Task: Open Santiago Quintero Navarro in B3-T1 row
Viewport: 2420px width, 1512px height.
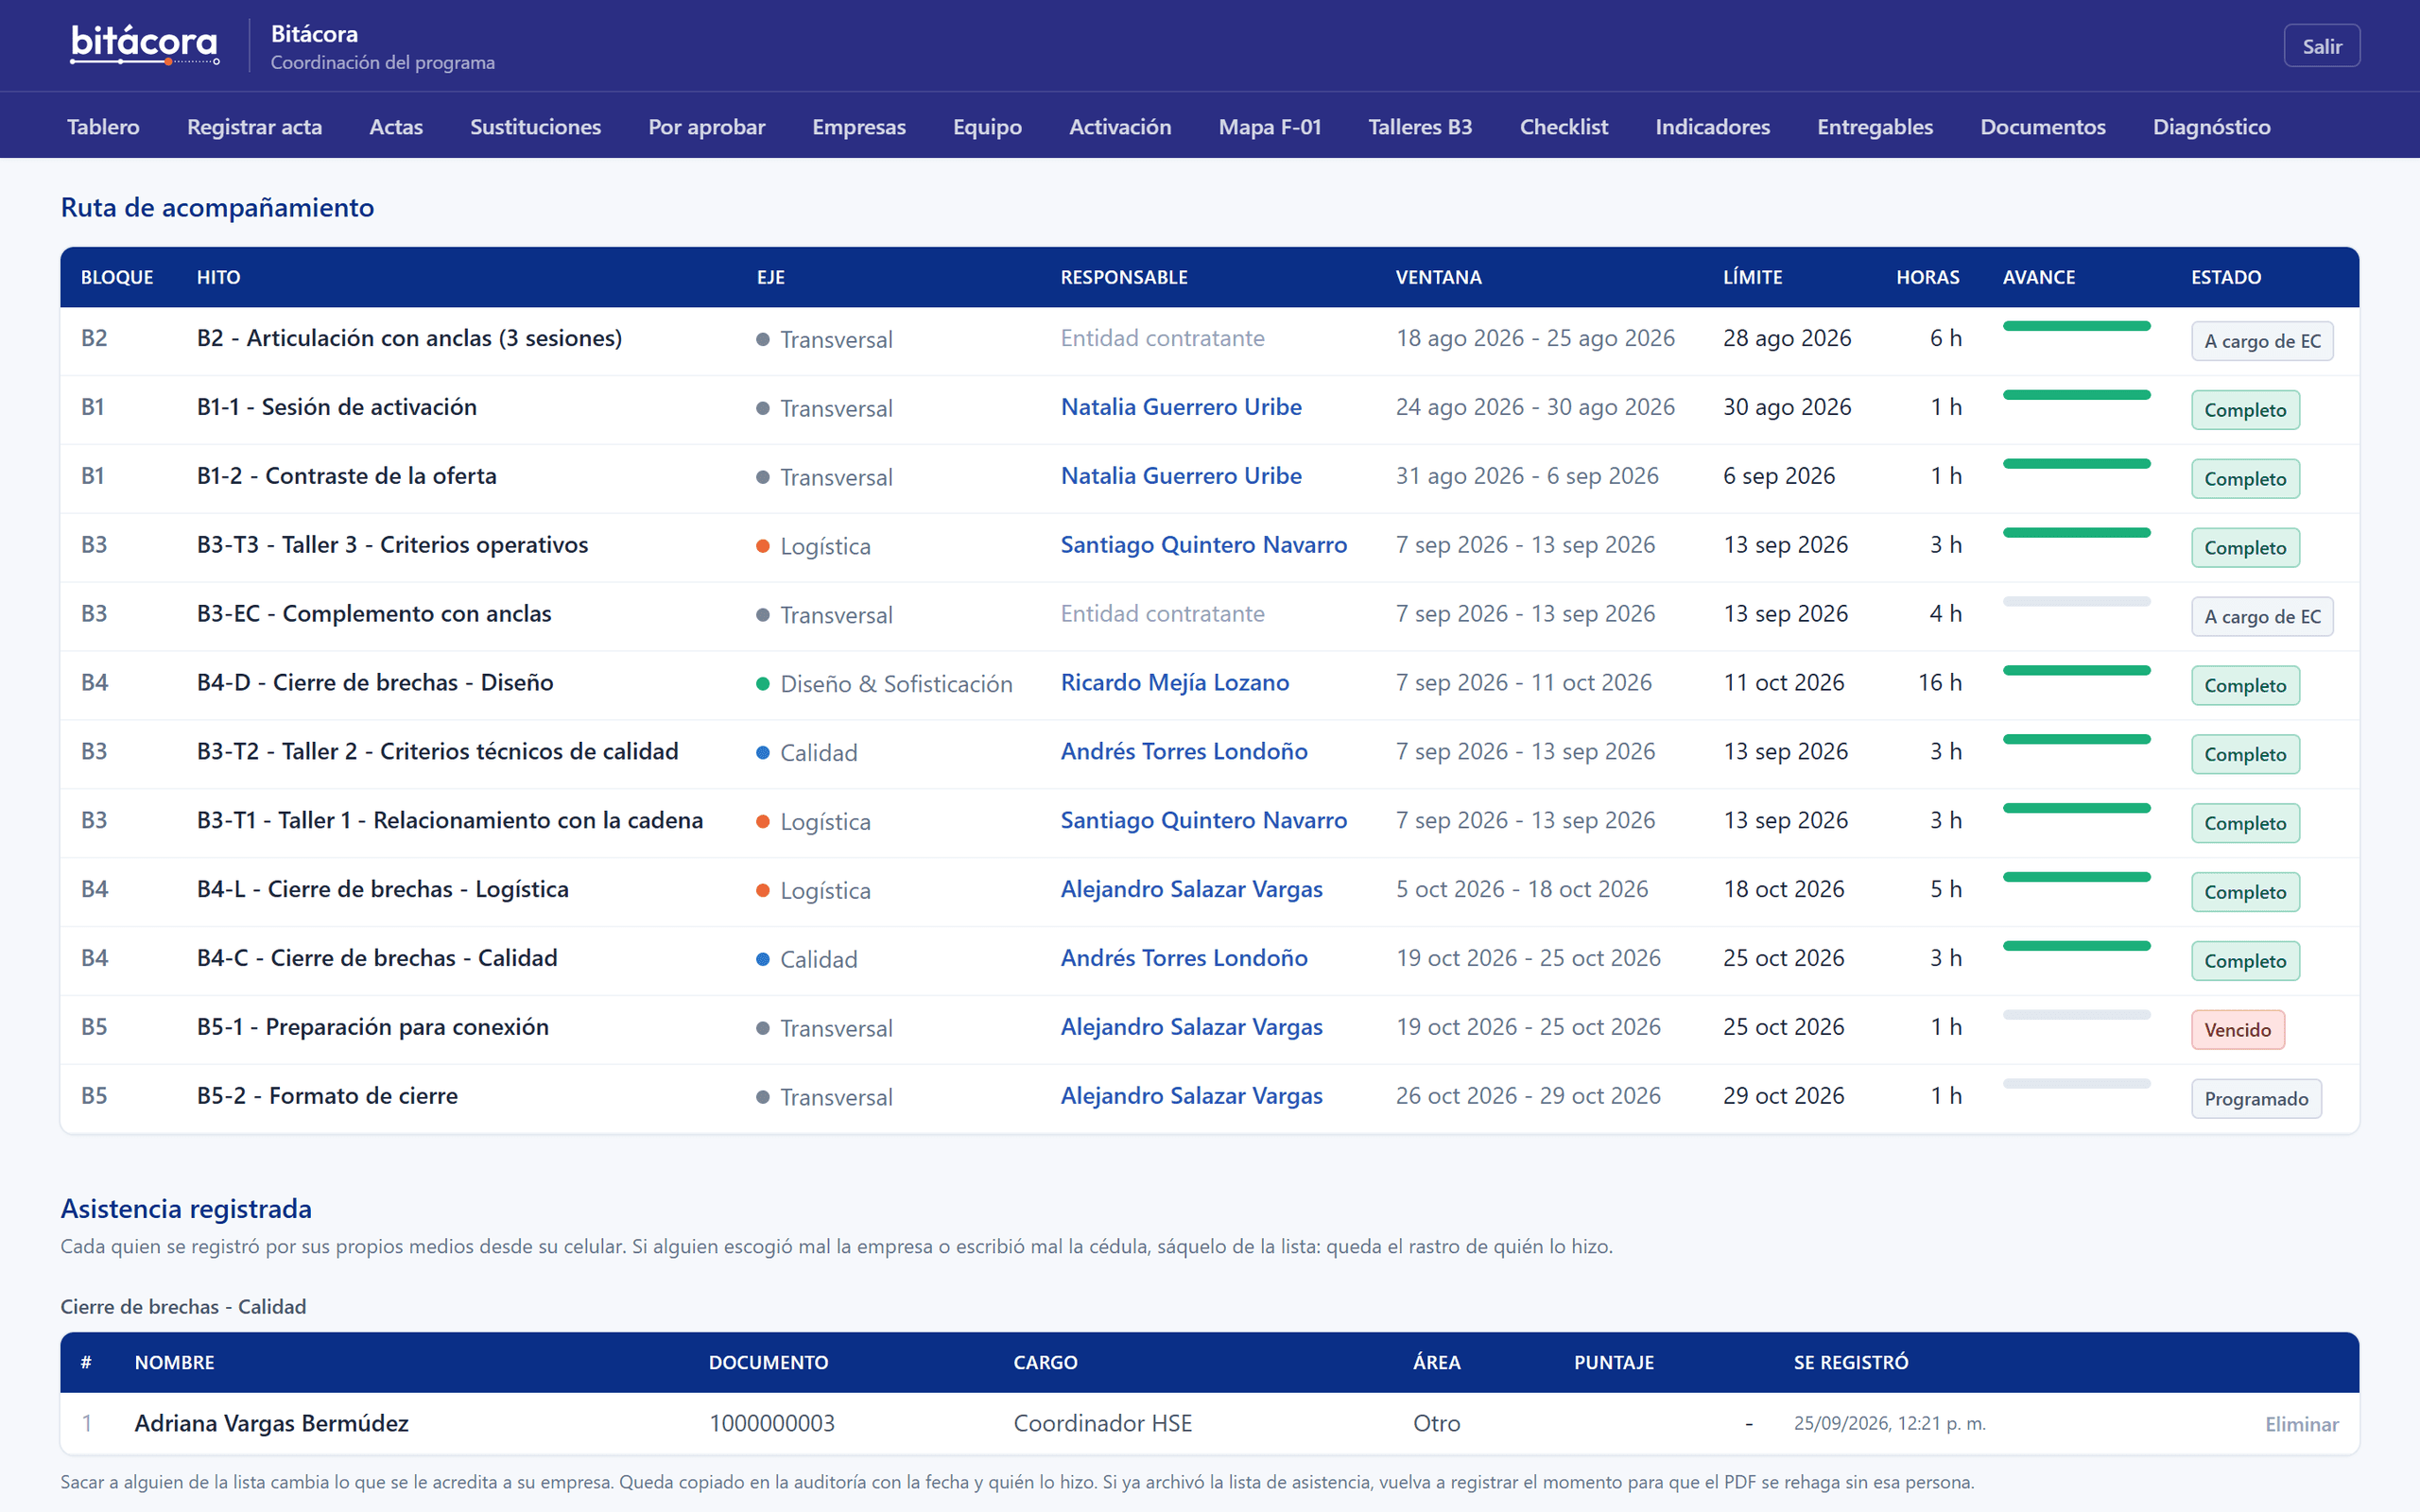Action: (x=1203, y=821)
